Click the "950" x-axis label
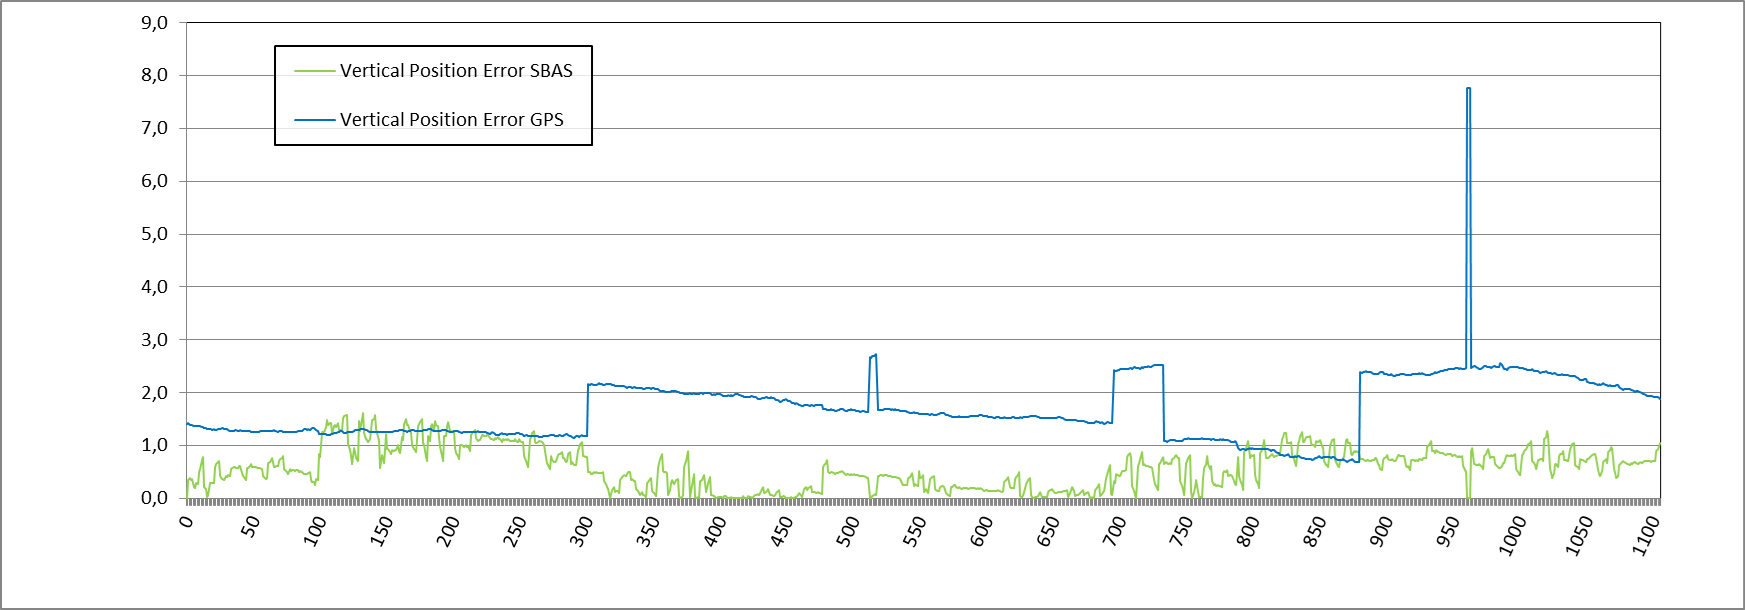This screenshot has width=1745, height=610. (x=1447, y=530)
